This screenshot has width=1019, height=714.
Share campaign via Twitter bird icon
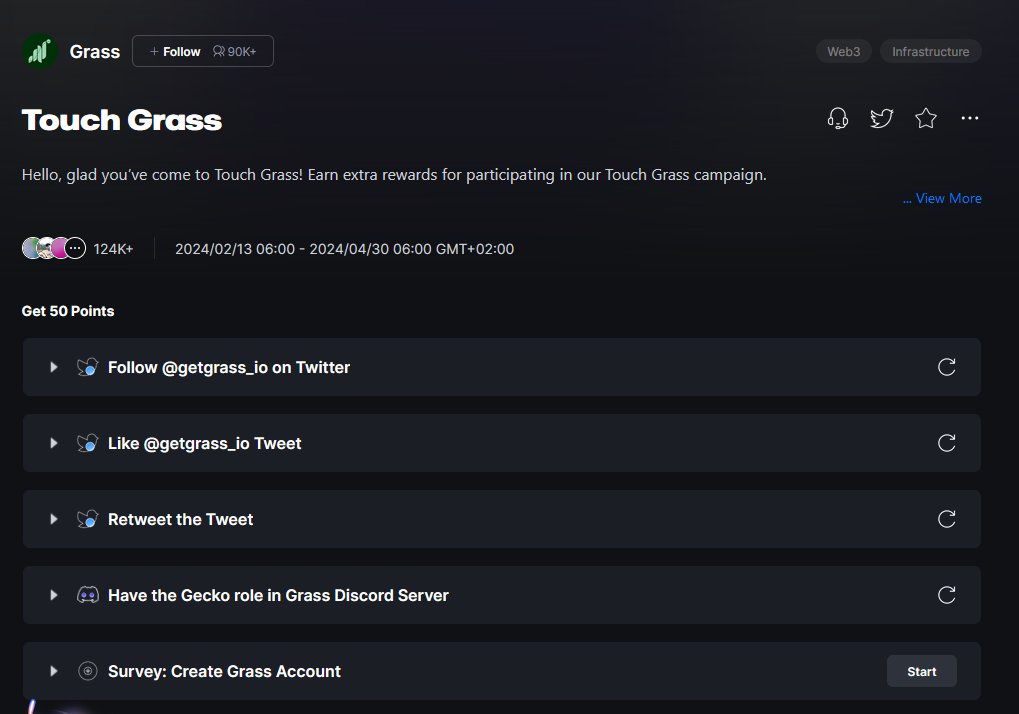pos(882,118)
